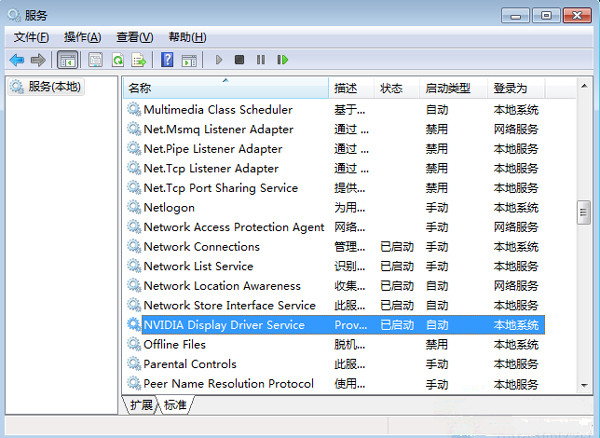Click the vertical scrollbar down arrow
This screenshot has height=438, width=600.
pyautogui.click(x=583, y=385)
